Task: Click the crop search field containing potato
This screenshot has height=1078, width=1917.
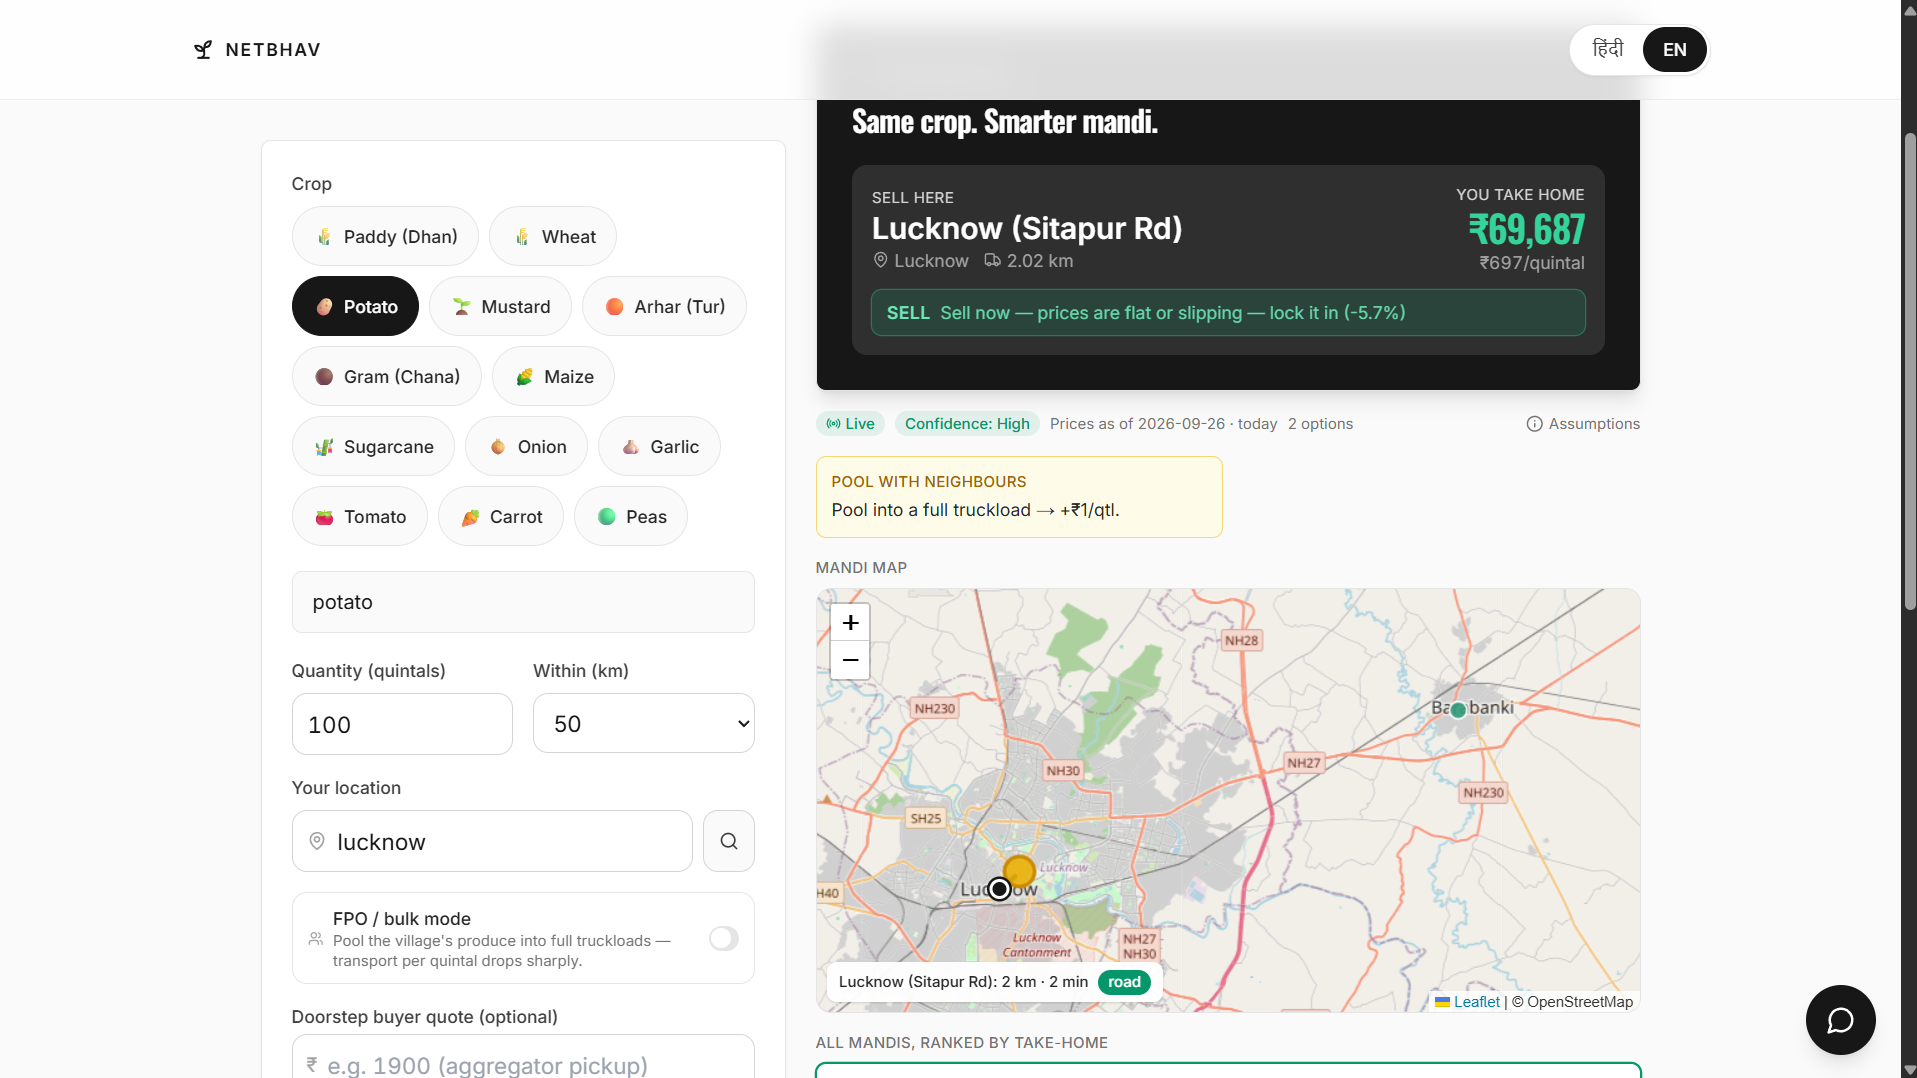Action: click(523, 602)
